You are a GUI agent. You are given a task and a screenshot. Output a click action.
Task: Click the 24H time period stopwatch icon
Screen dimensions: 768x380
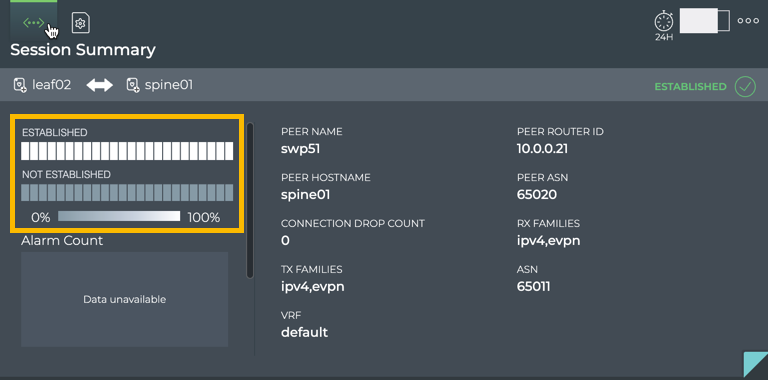click(x=664, y=23)
